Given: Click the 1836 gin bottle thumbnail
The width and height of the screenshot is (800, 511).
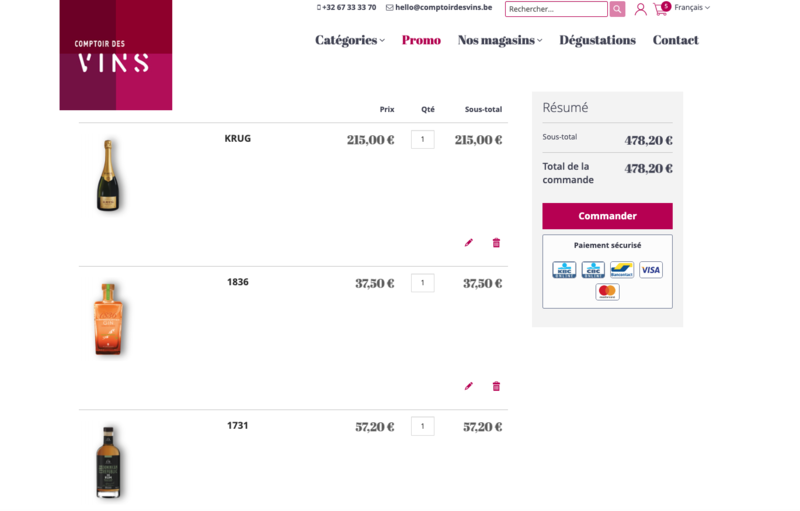Looking at the screenshot, I should 108,319.
